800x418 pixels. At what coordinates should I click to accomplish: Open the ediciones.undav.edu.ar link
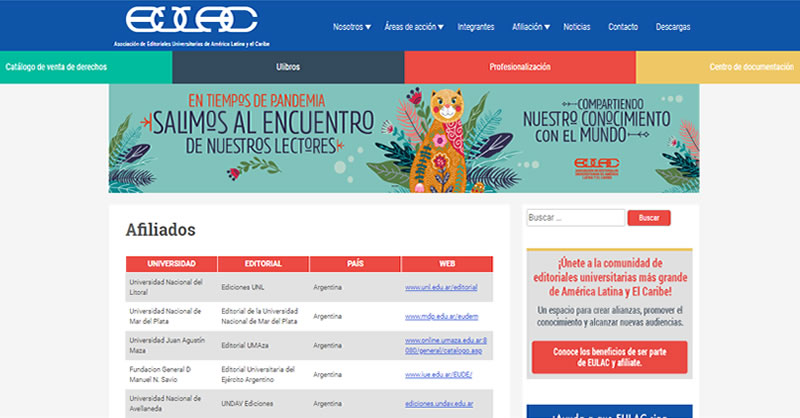pos(439,404)
